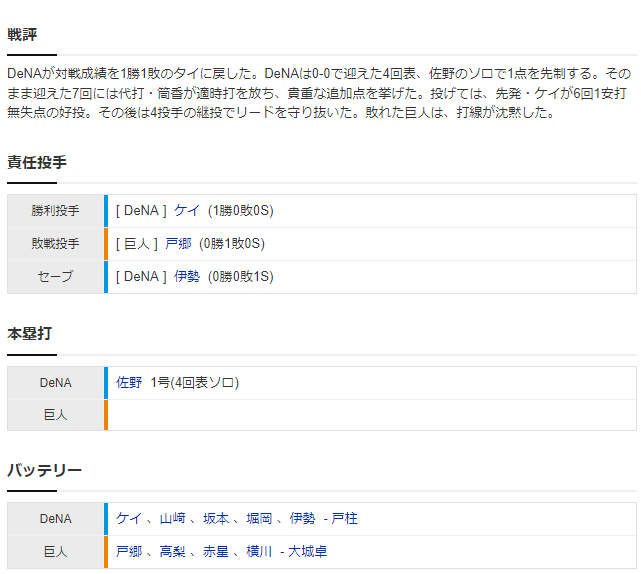
Task: Select the 勝利投手 row label cell
Action: click(x=55, y=211)
